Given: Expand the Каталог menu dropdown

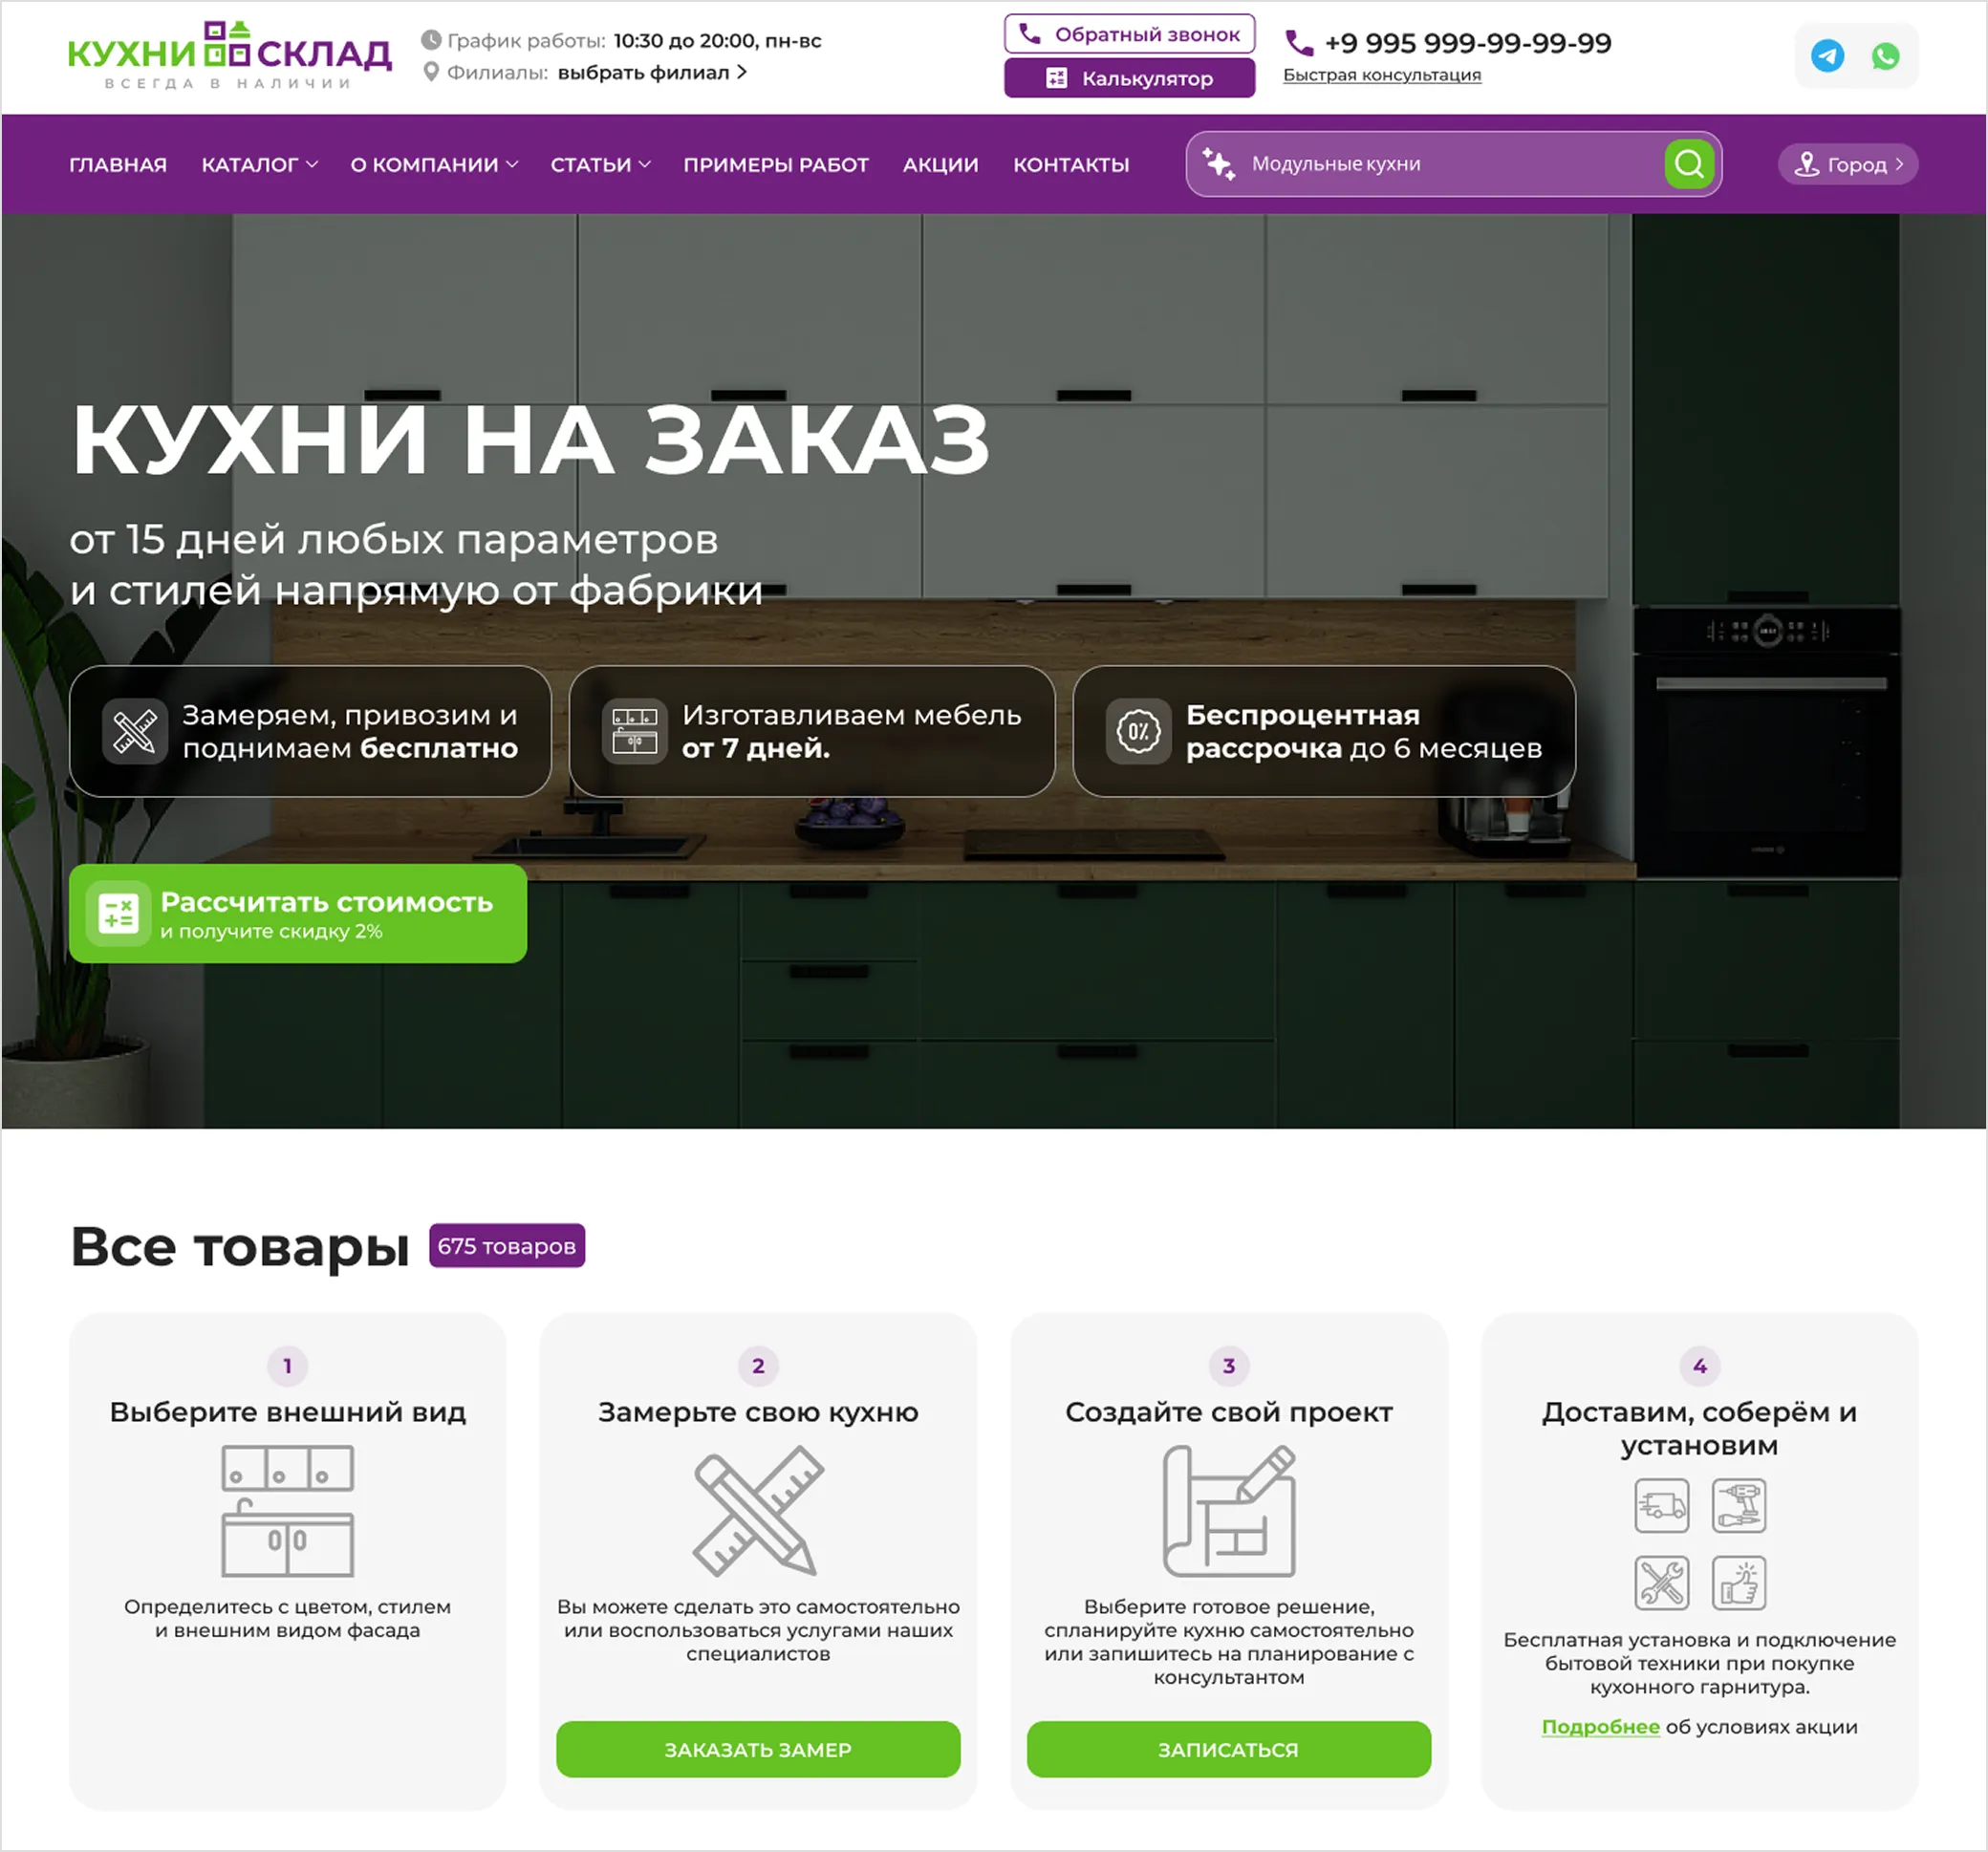Looking at the screenshot, I should (x=260, y=165).
